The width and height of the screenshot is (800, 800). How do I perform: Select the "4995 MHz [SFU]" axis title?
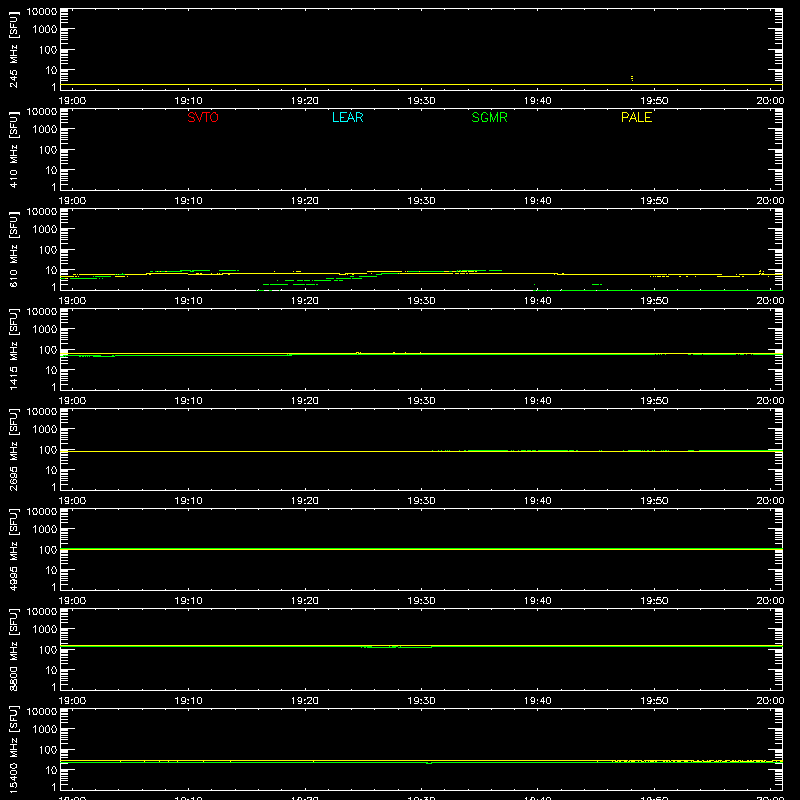point(13,549)
